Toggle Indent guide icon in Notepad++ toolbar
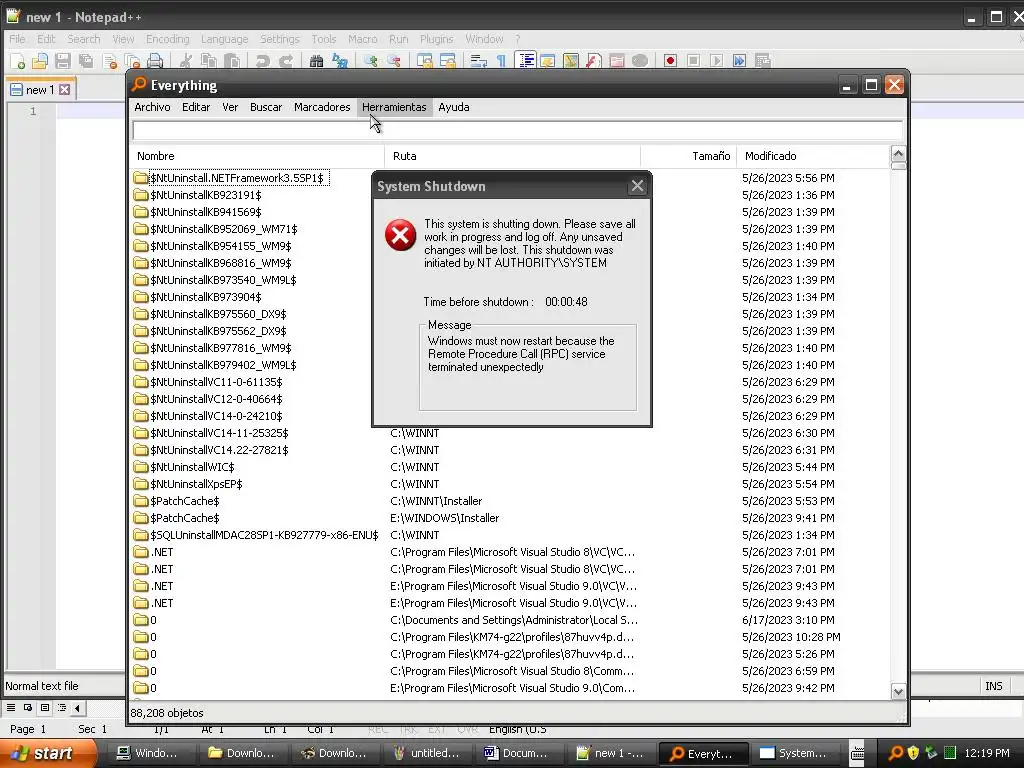The image size is (1024, 768). pos(526,61)
